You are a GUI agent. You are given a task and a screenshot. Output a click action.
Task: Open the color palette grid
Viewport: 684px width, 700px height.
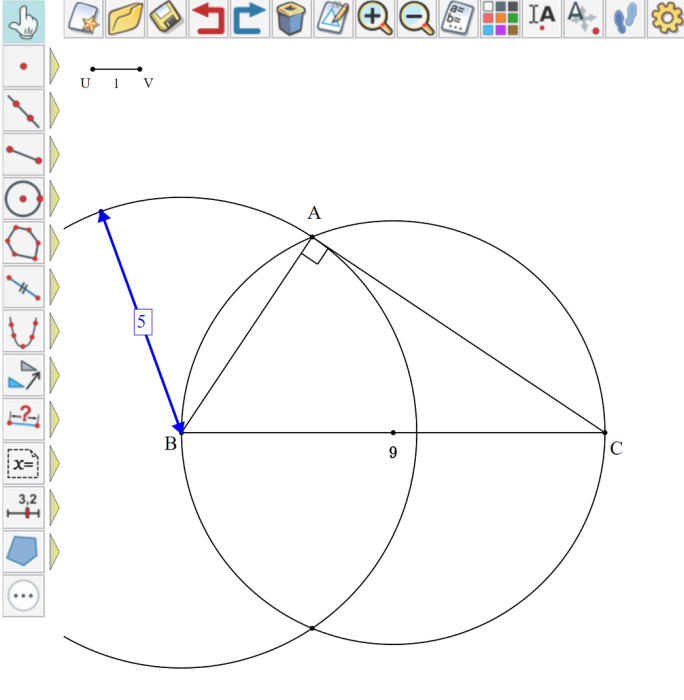500,19
